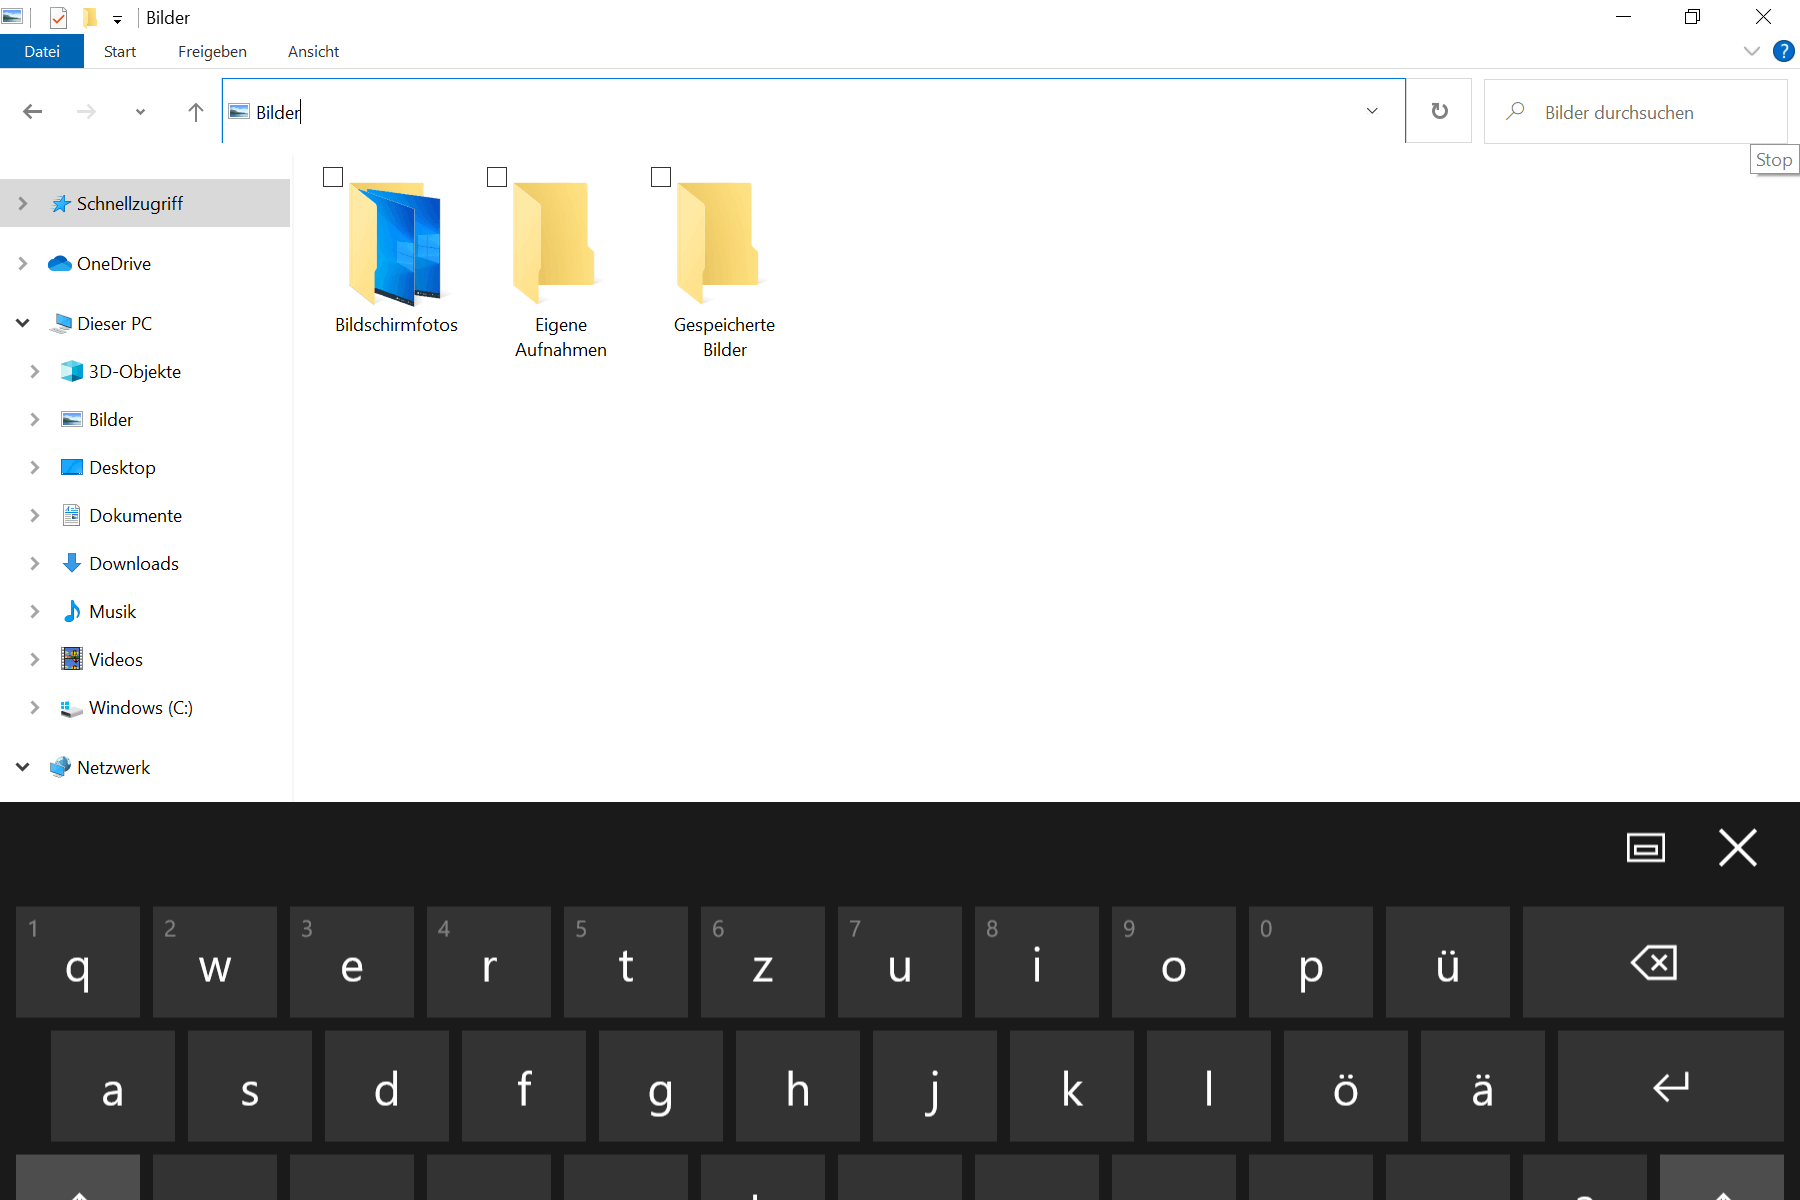
Task: Click the Neuer Ordner quick access icon
Action: [88, 17]
